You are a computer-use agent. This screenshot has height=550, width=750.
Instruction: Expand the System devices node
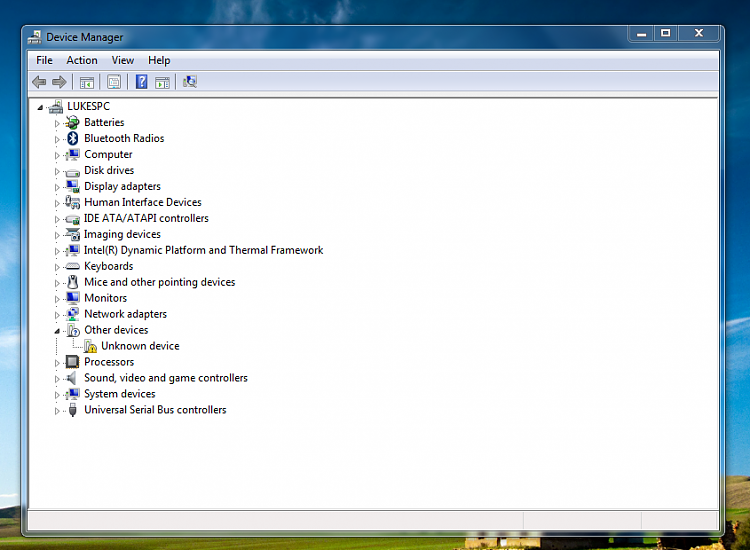click(x=57, y=395)
